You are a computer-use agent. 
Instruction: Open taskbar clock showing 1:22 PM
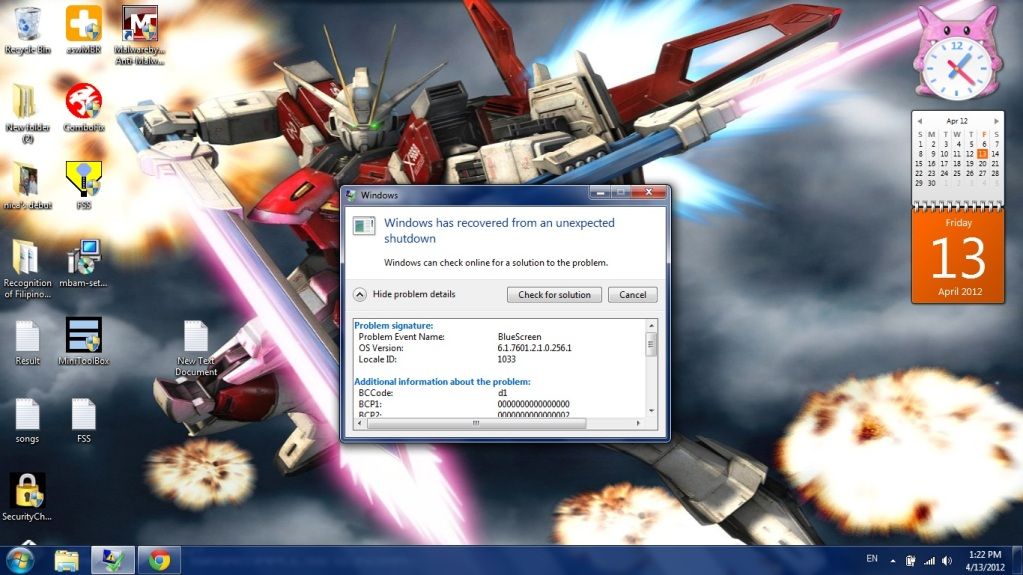pos(985,561)
